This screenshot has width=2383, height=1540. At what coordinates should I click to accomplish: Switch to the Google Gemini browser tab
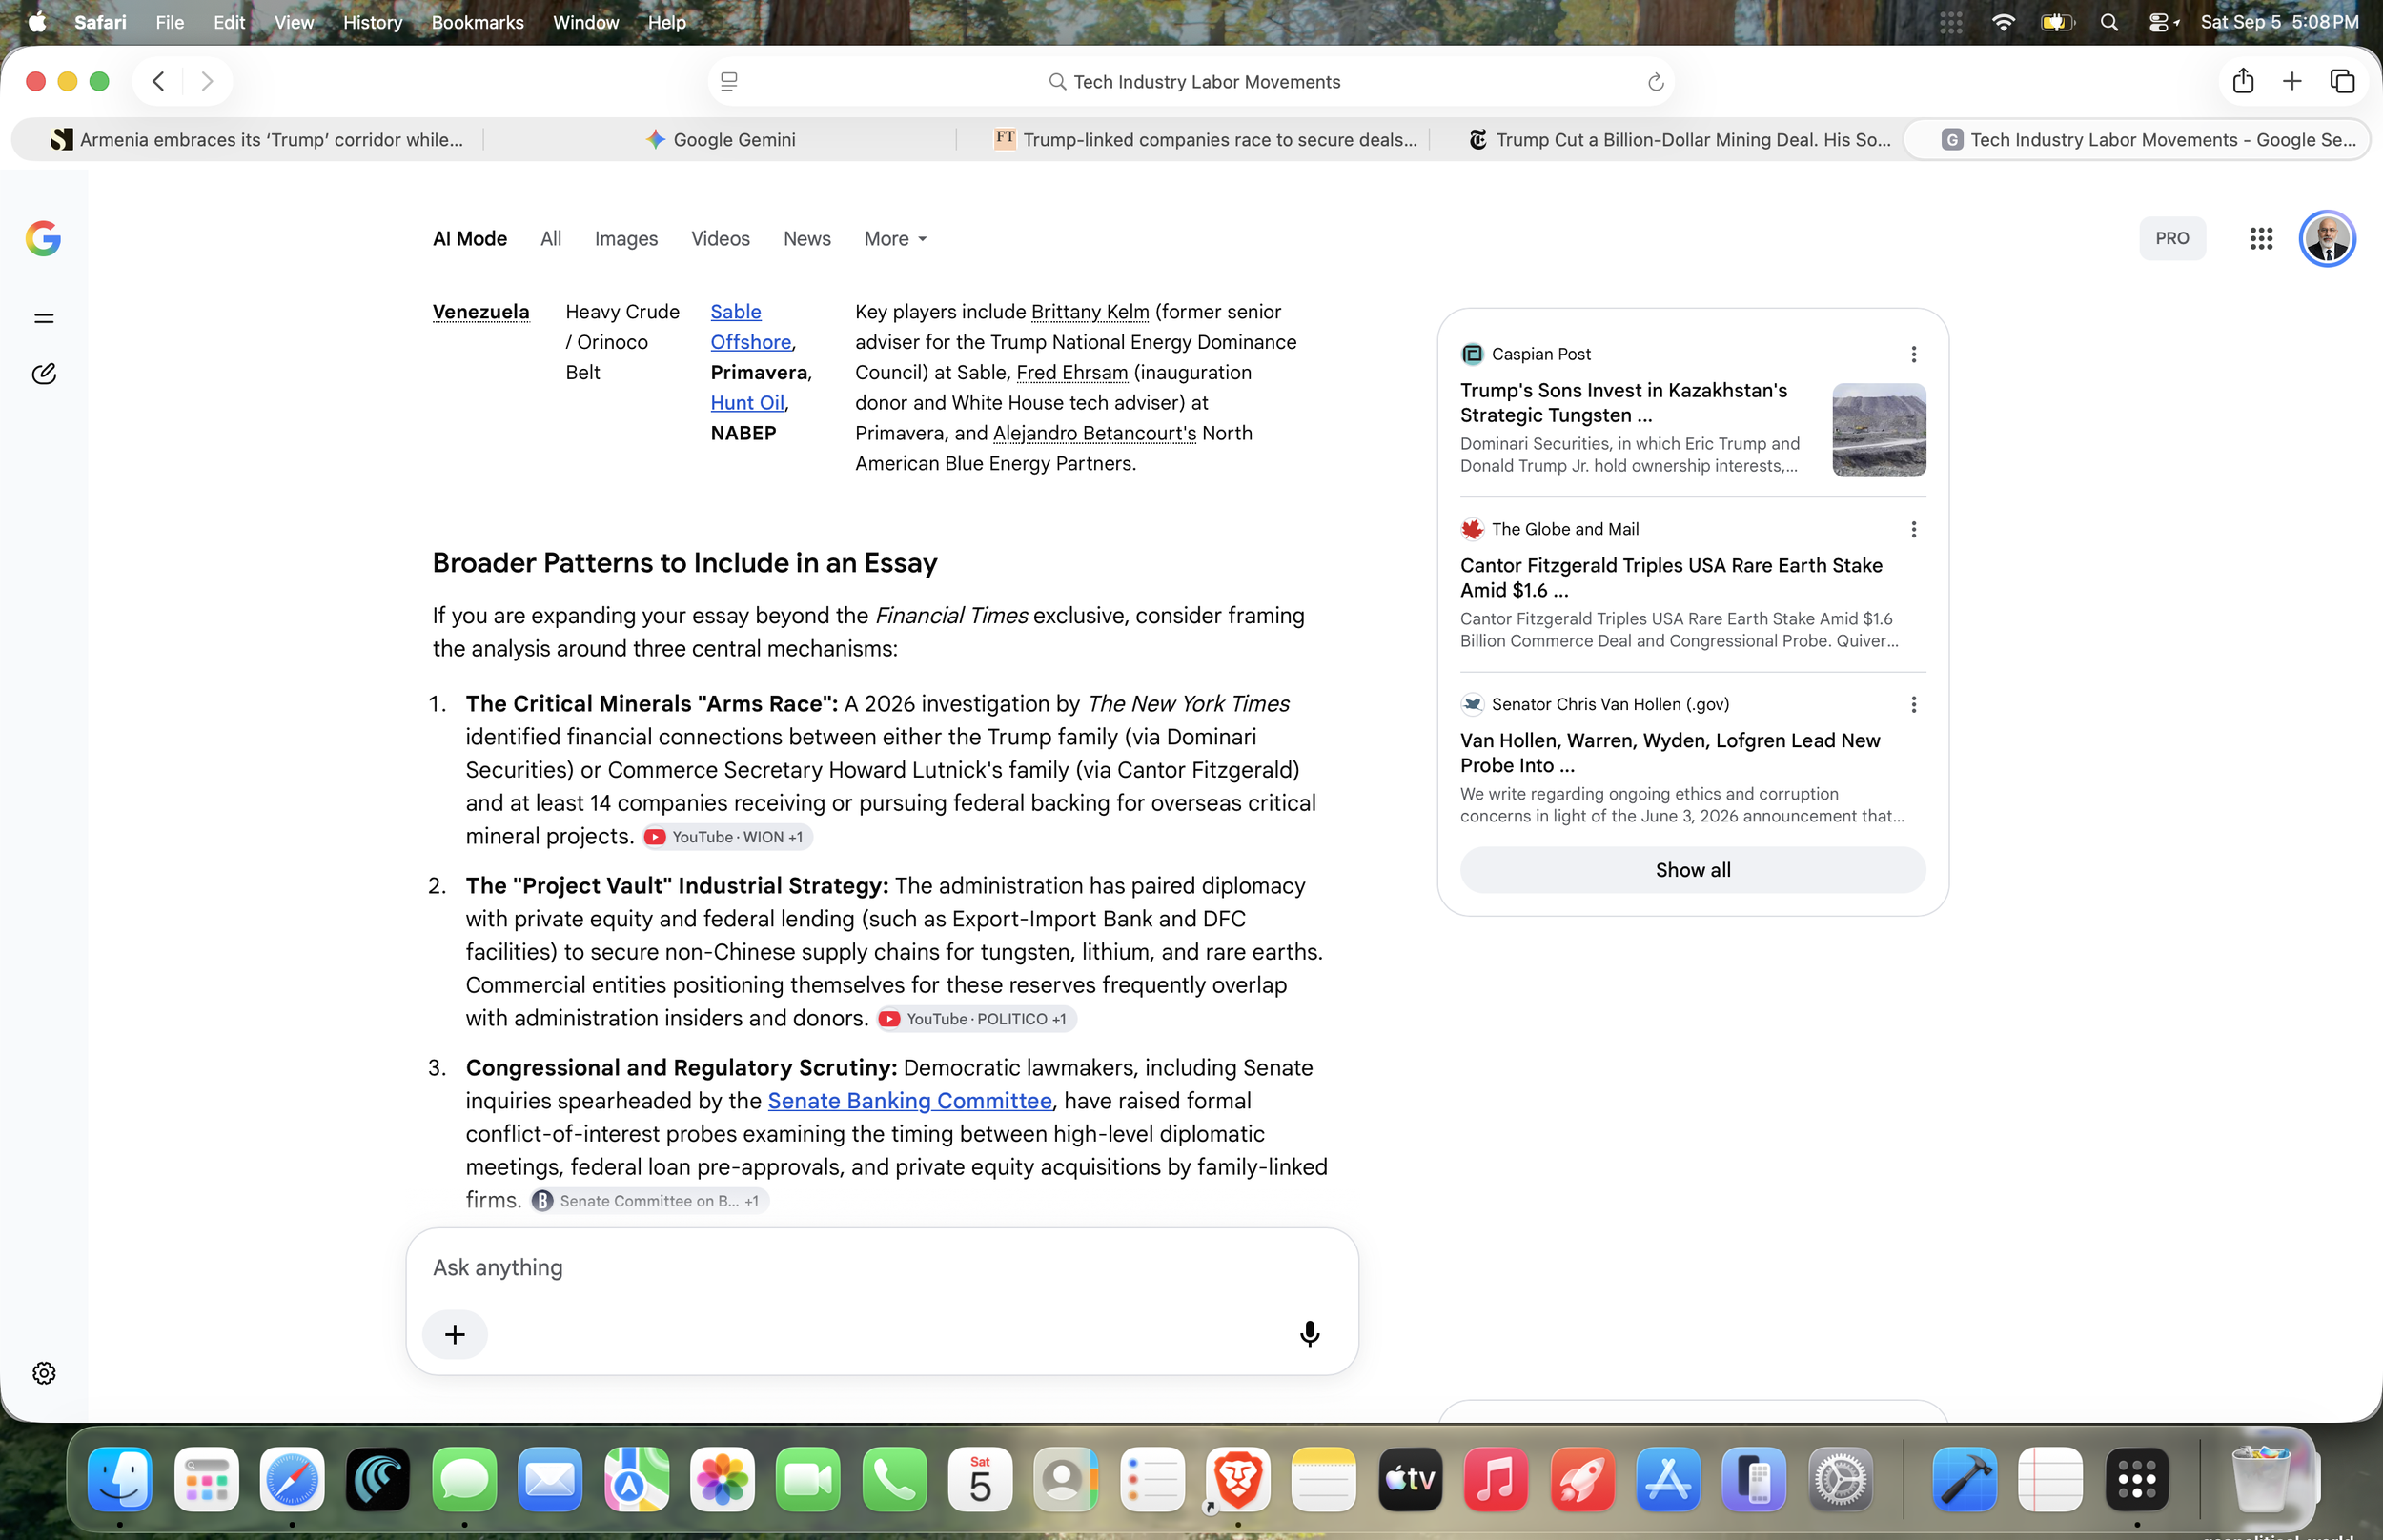click(720, 140)
